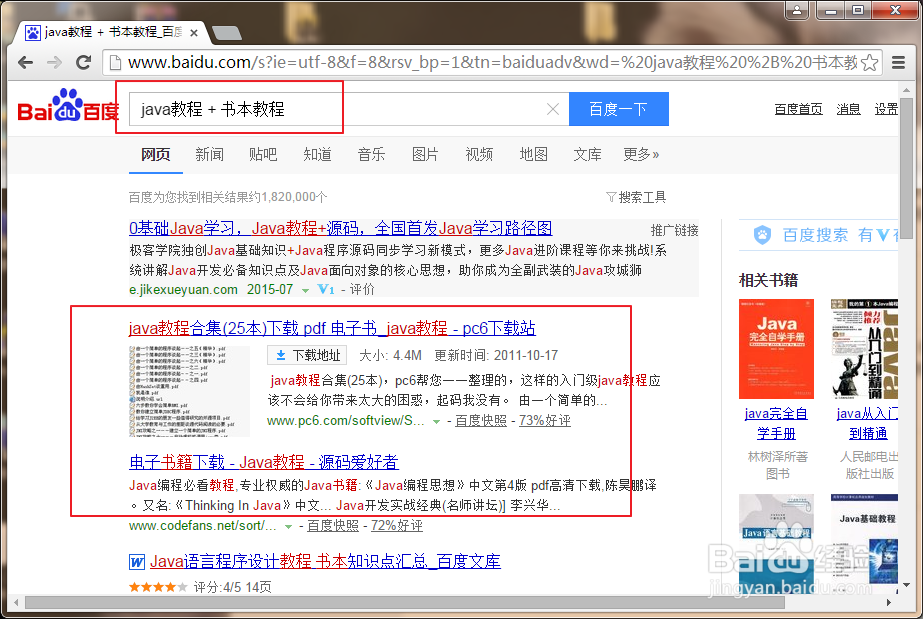
Task: Click the 73%好评 link
Action: 544,421
